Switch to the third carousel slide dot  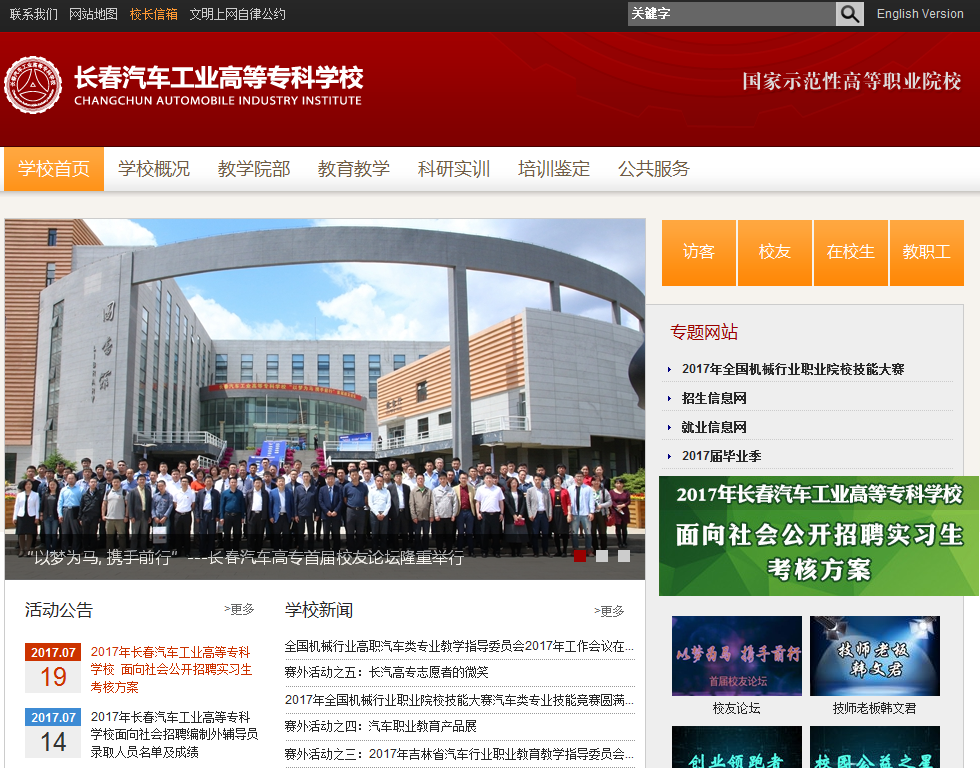click(624, 556)
